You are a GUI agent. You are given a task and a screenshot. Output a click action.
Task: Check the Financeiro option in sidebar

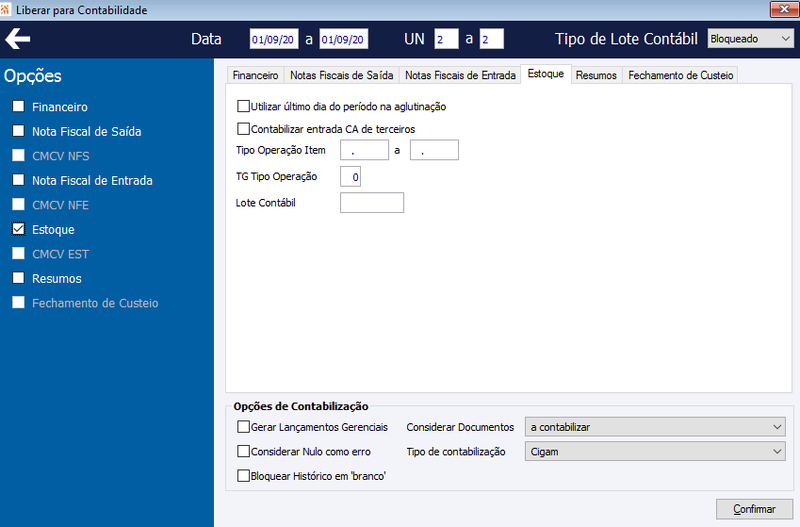pos(18,106)
